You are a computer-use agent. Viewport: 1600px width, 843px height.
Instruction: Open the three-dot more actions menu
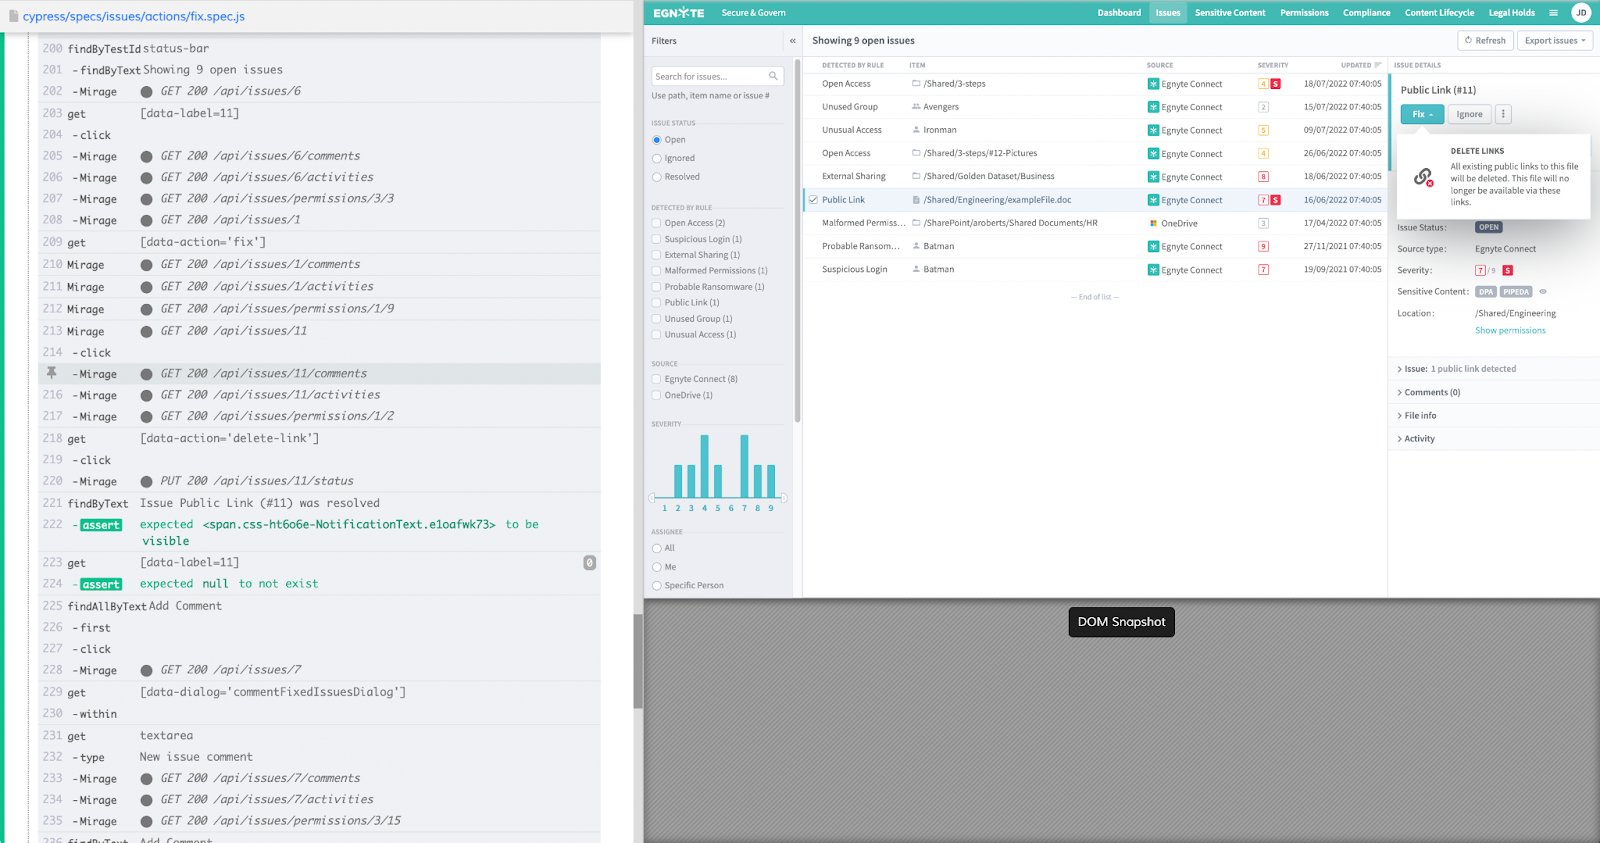(x=1503, y=114)
